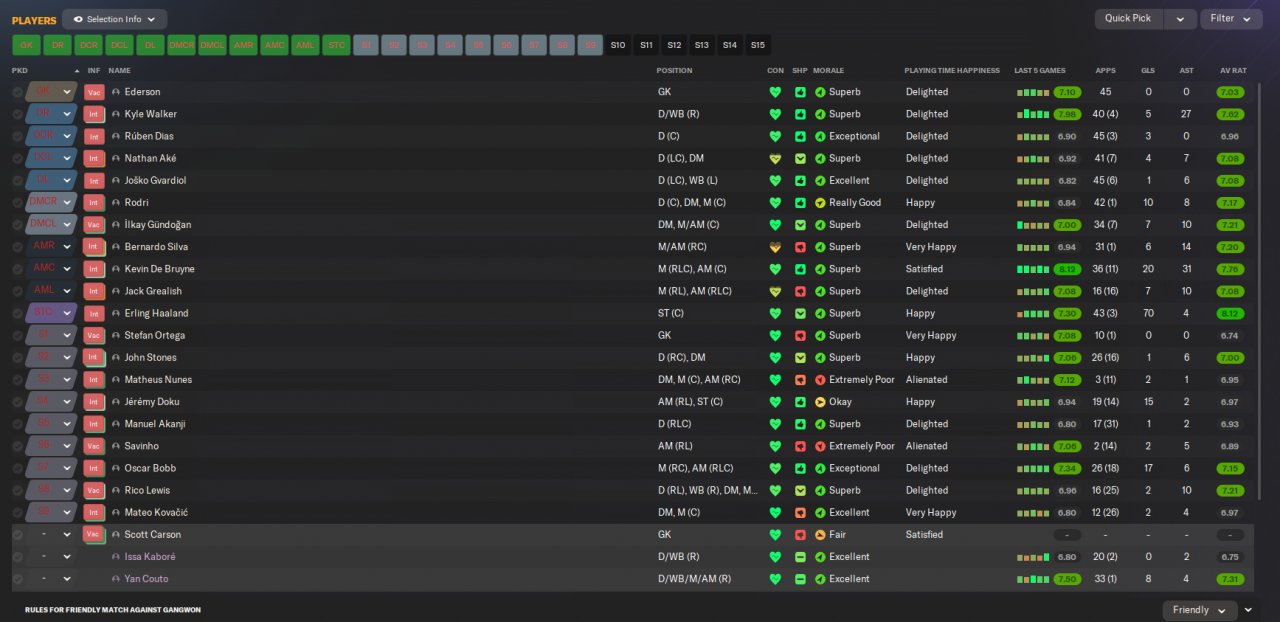The height and width of the screenshot is (622, 1280).
Task: Click Scott Carson's Fair morale icon
Action: [x=820, y=535]
